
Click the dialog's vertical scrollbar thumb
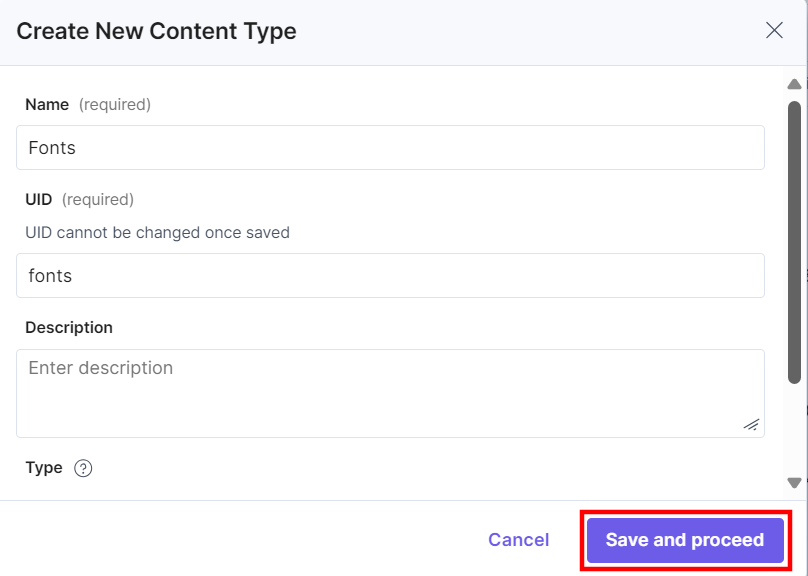click(x=794, y=242)
